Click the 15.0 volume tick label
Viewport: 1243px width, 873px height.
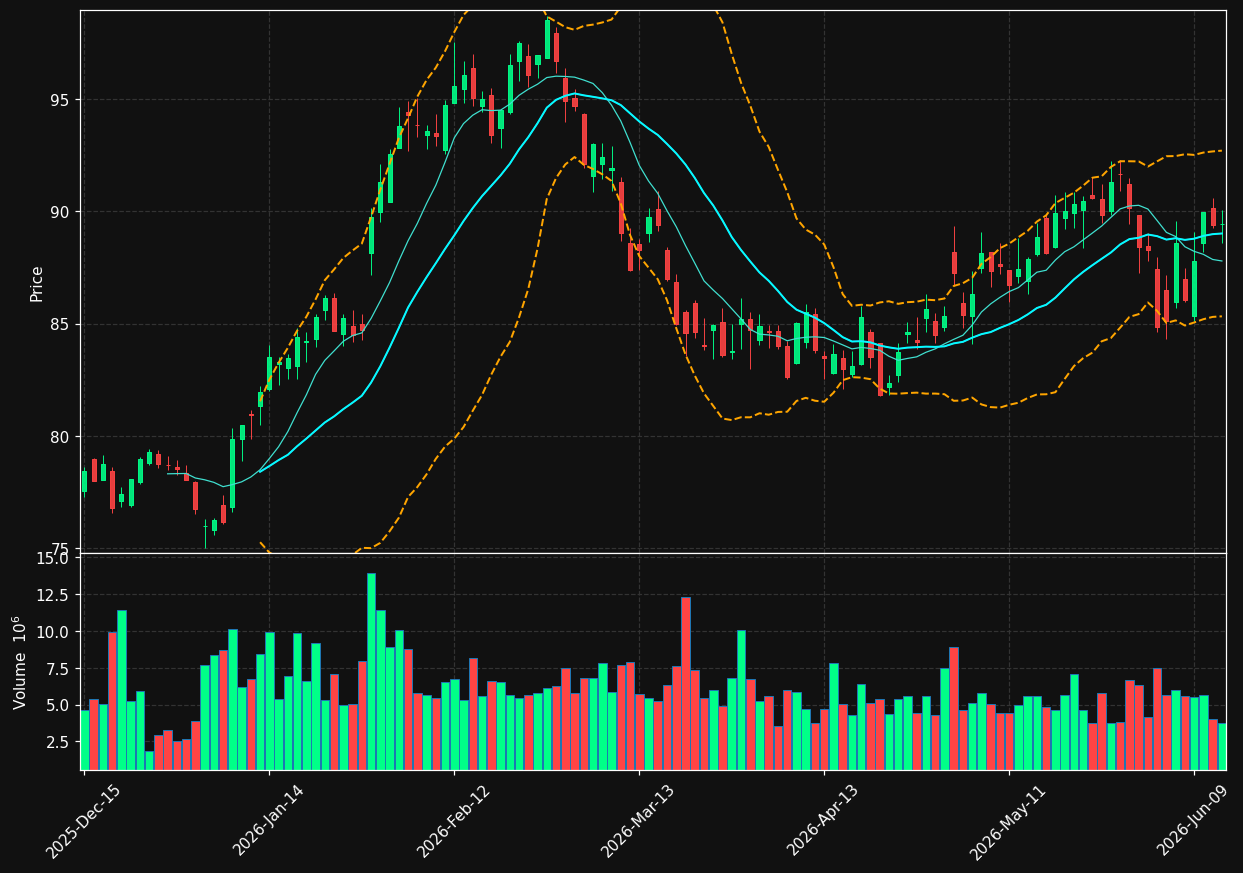(x=52, y=558)
